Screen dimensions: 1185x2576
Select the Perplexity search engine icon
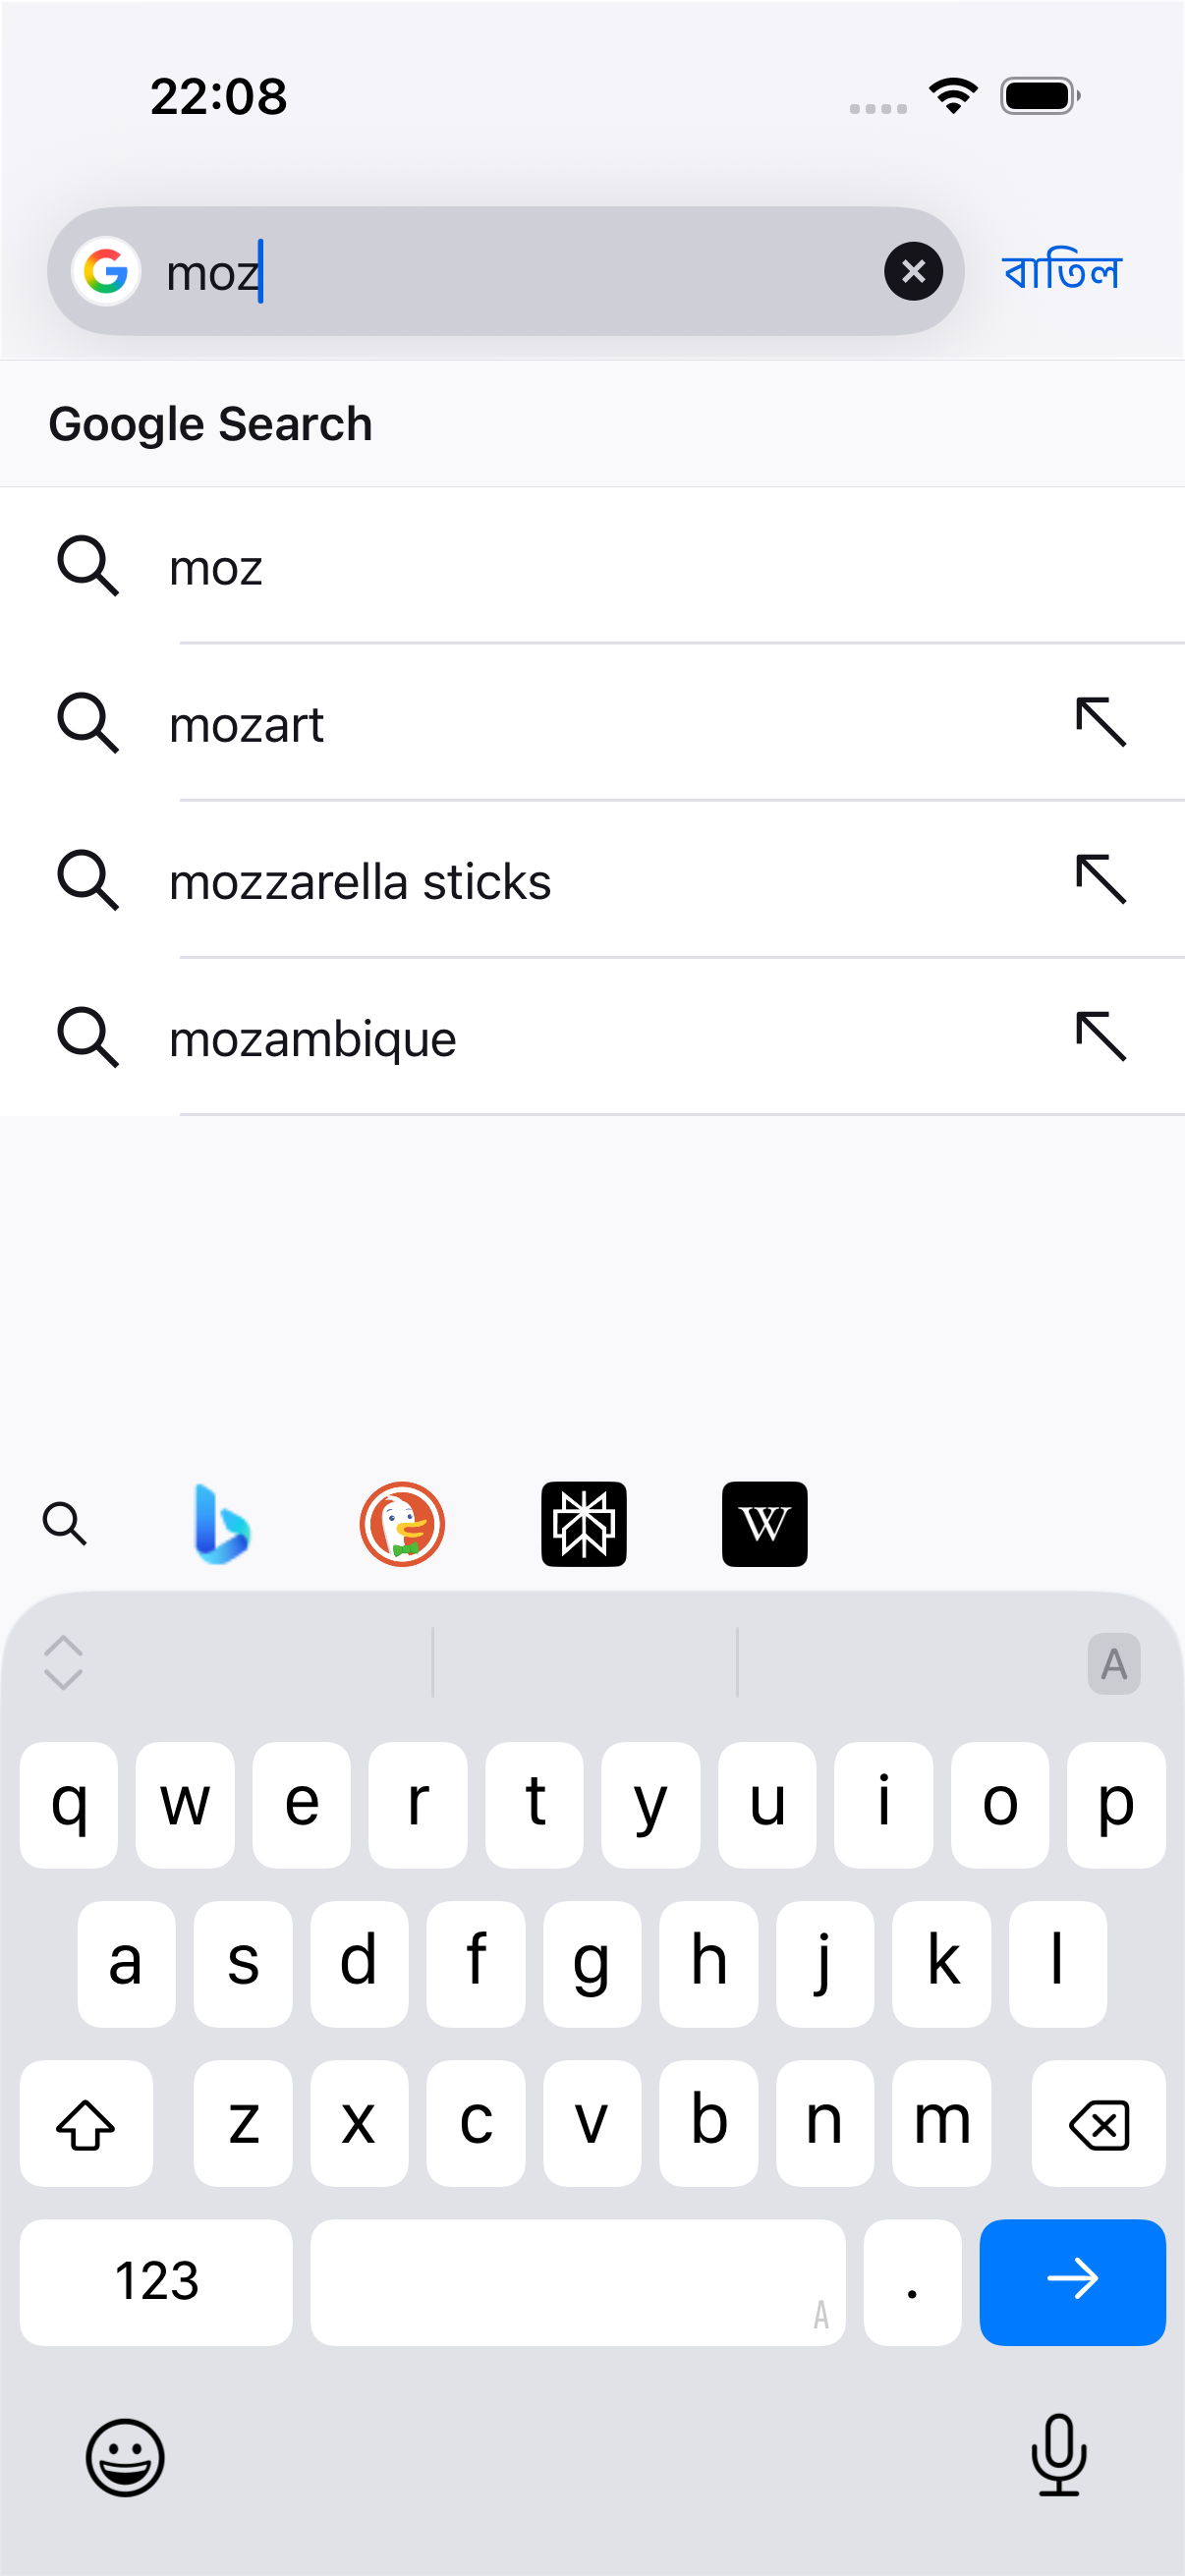[584, 1524]
